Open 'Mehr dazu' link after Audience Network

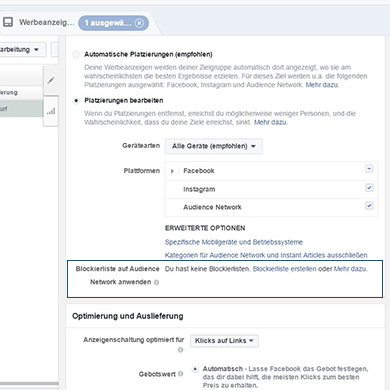pos(322,85)
